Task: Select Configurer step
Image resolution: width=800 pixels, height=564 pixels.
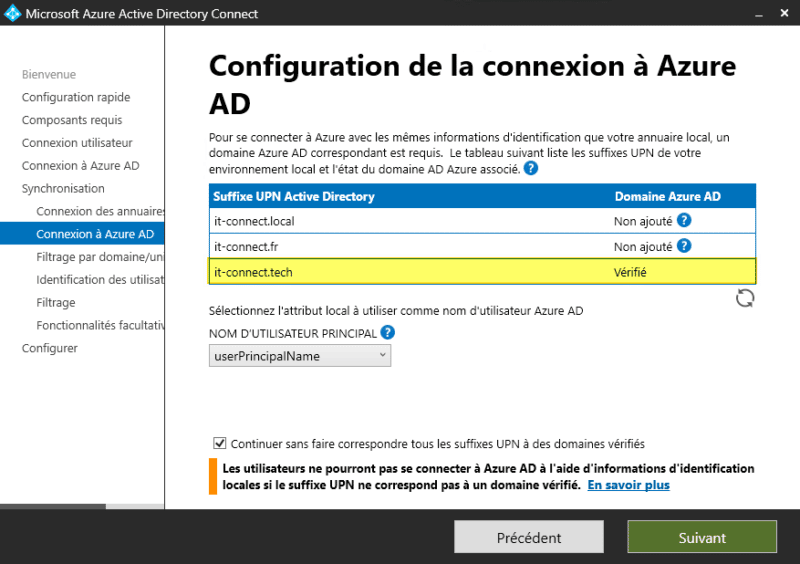Action: 50,348
